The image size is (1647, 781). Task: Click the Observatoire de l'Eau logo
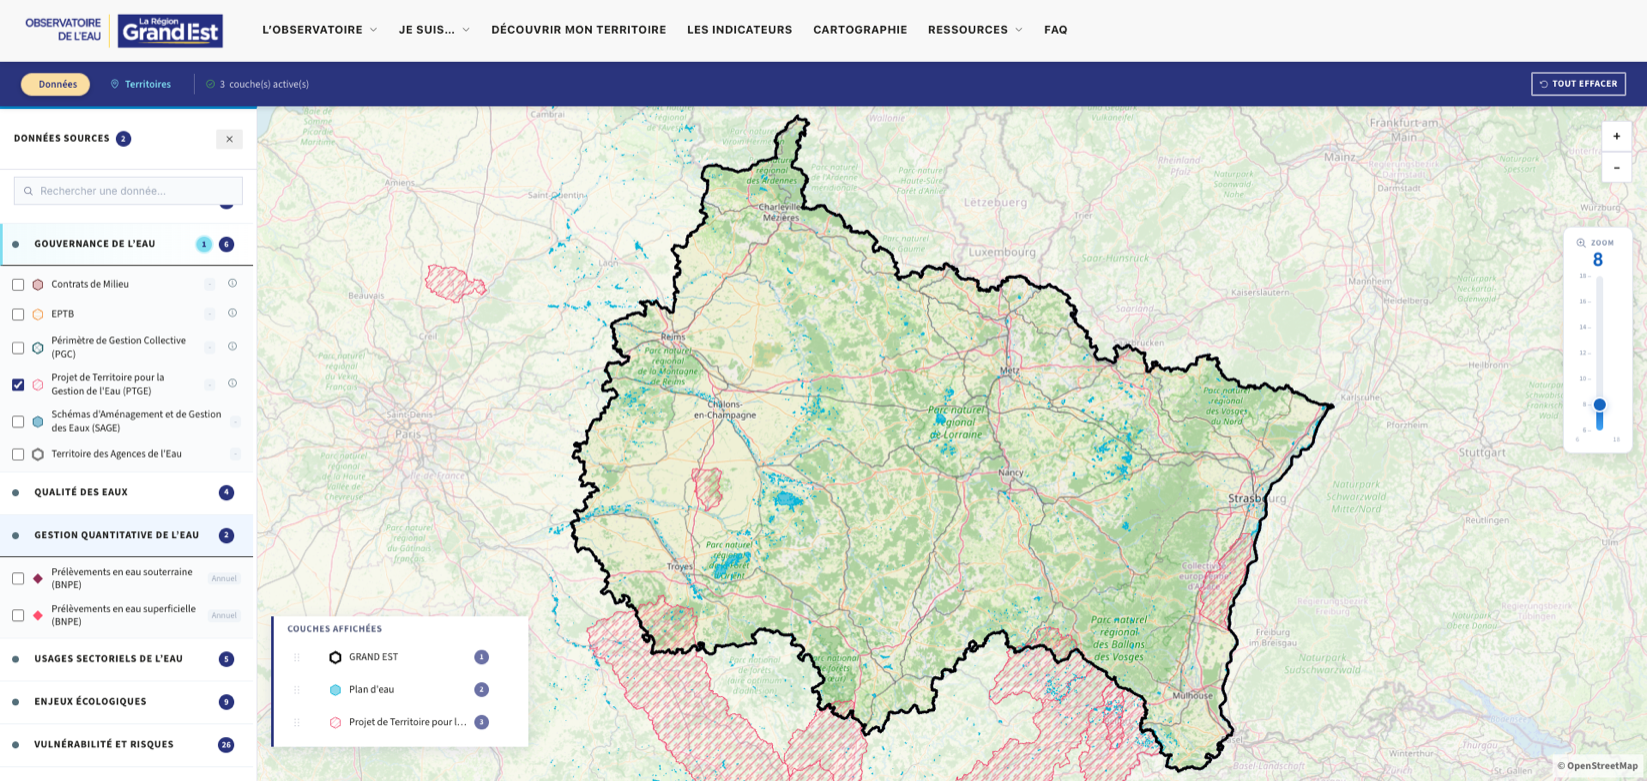pyautogui.click(x=63, y=29)
